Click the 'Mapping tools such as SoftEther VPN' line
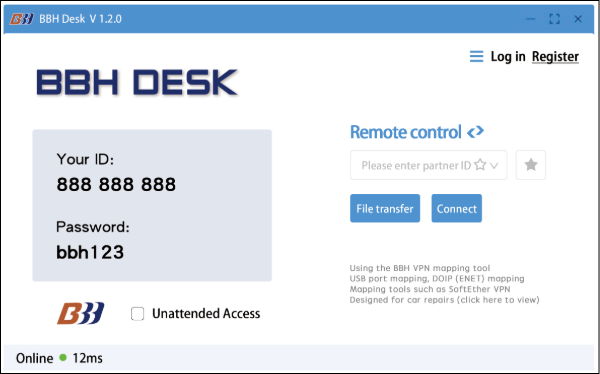 (430, 289)
